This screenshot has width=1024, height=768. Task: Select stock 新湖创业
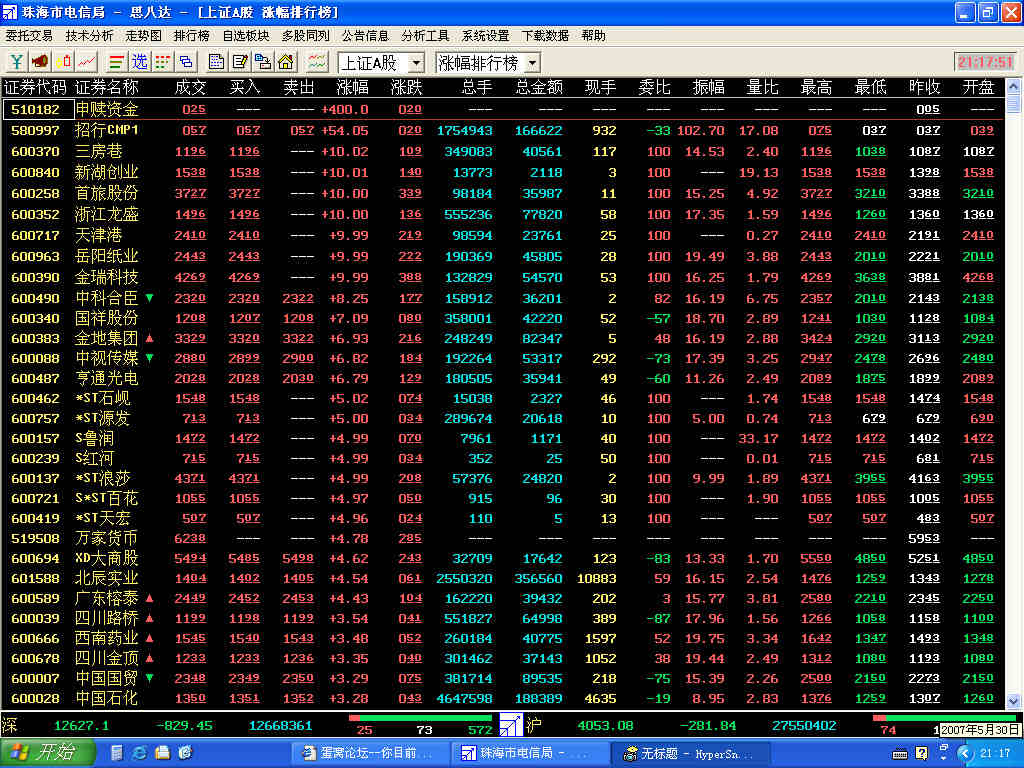106,172
